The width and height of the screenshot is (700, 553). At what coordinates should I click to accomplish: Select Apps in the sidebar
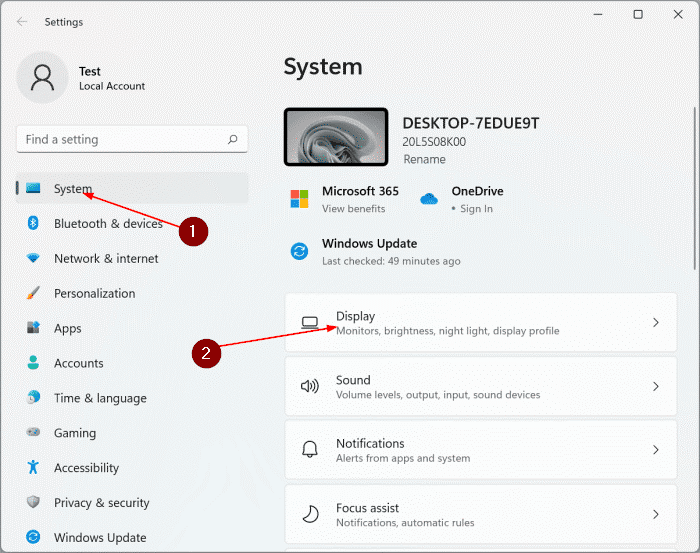pyautogui.click(x=68, y=329)
